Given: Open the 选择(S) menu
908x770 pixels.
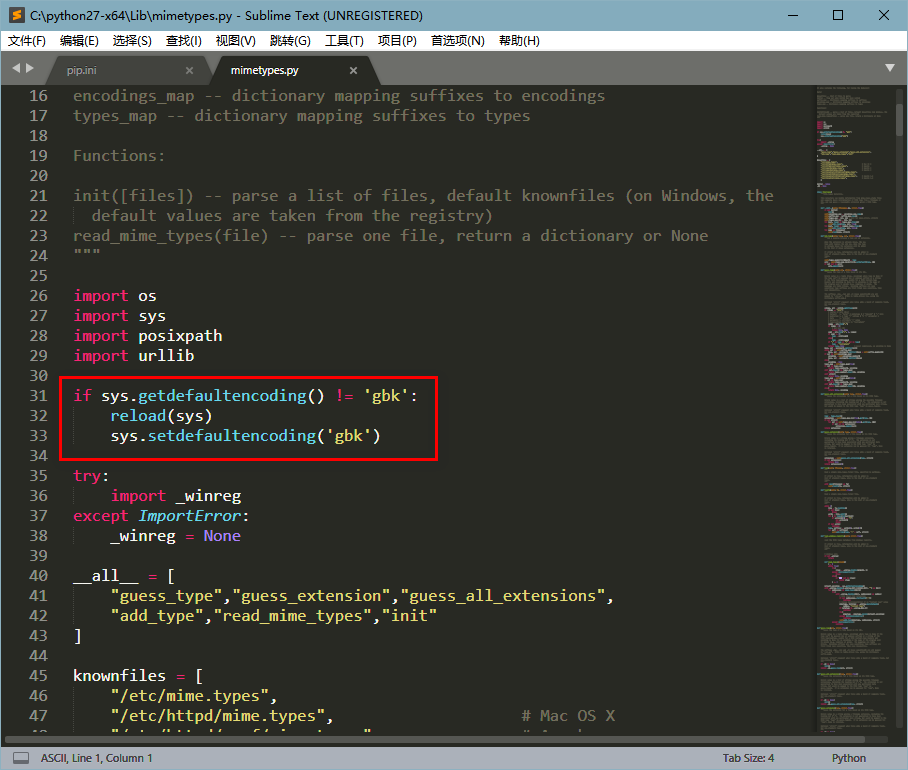Looking at the screenshot, I should [x=132, y=41].
